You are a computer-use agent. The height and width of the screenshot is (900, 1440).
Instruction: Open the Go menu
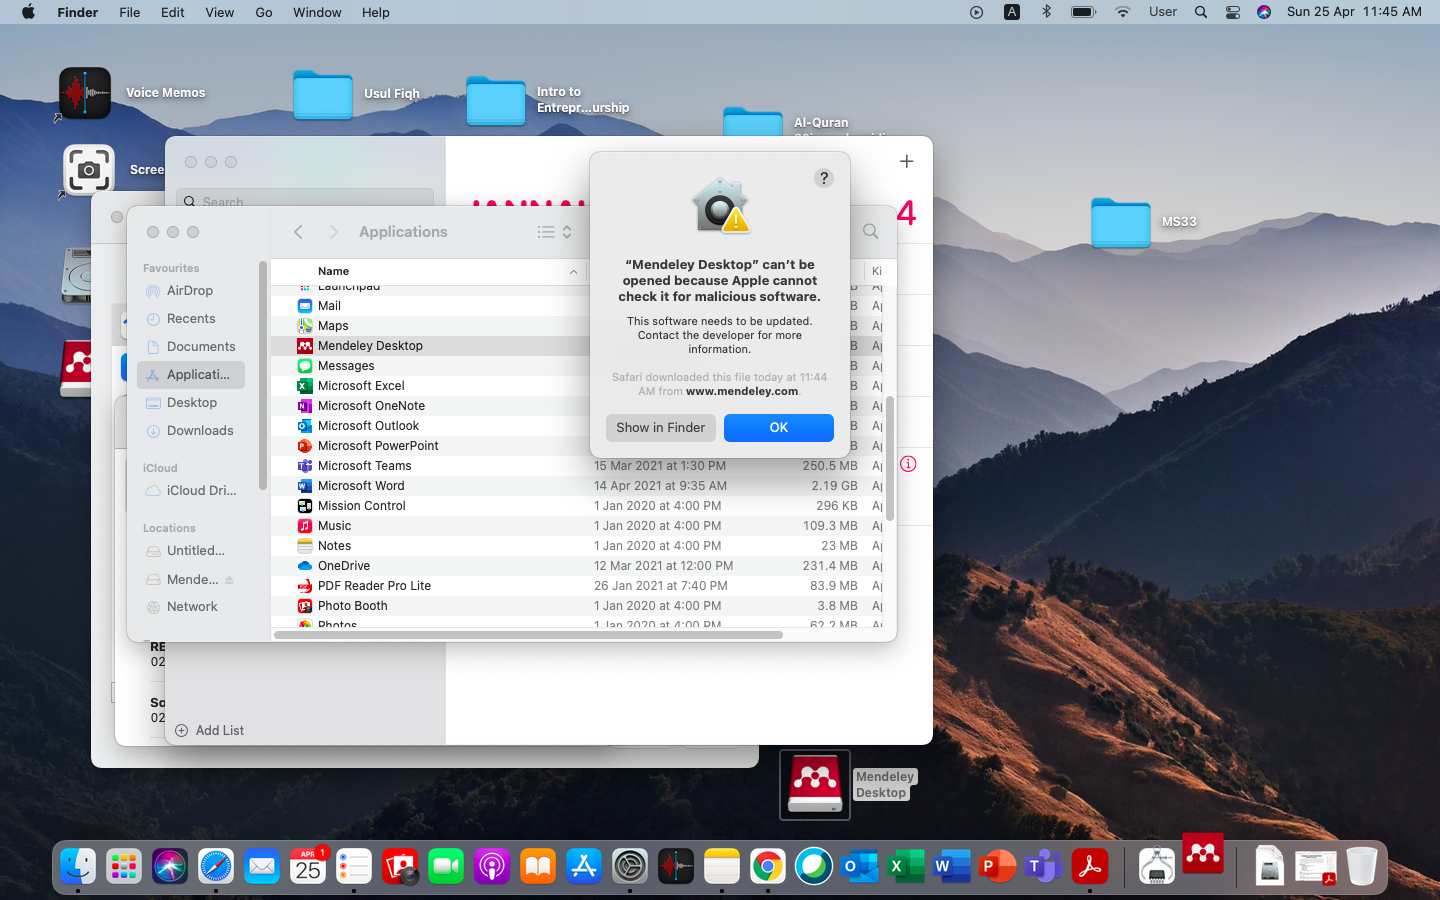264,12
